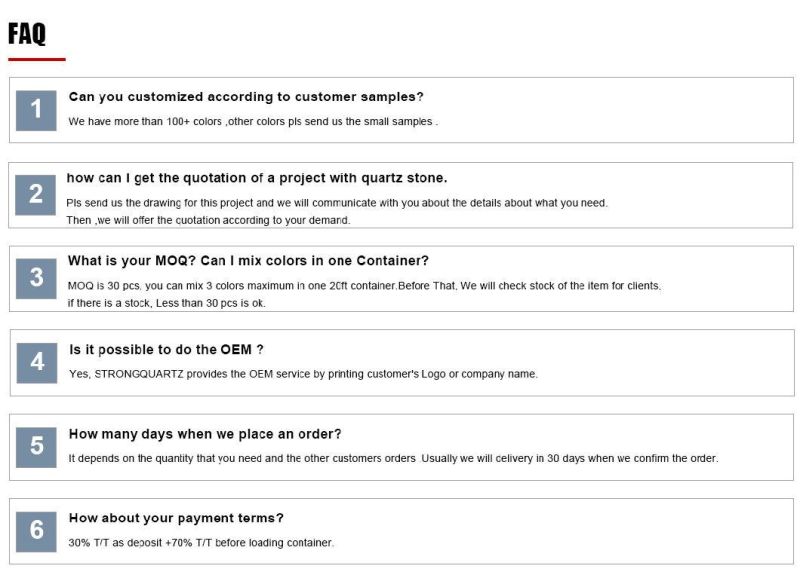Screen dimensions: 800x578
Task: Select 'How about your payment terms' question
Action: pos(176,518)
